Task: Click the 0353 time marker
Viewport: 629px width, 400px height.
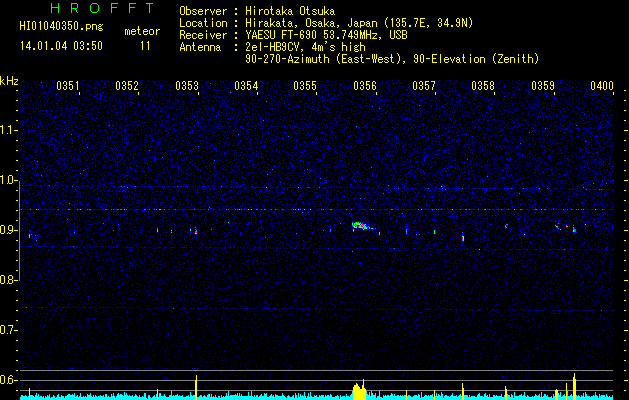Action: point(187,86)
